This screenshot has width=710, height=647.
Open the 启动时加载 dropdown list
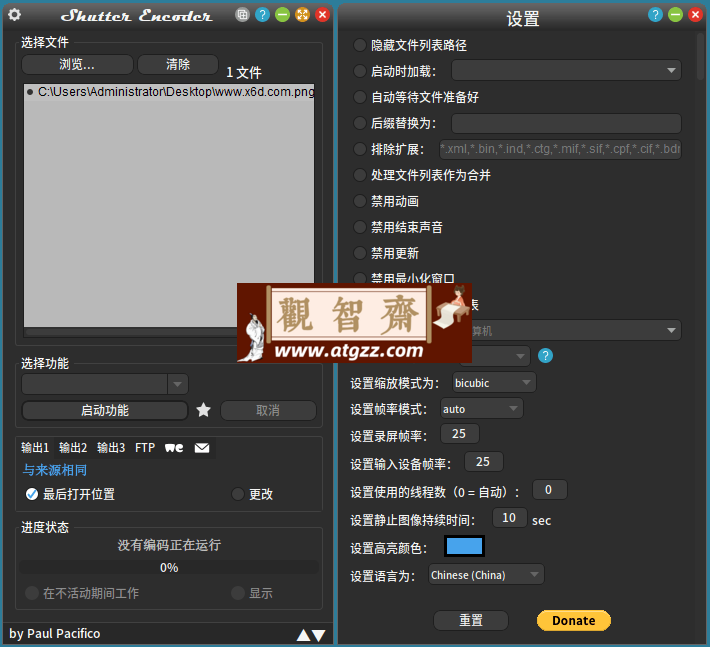click(566, 71)
